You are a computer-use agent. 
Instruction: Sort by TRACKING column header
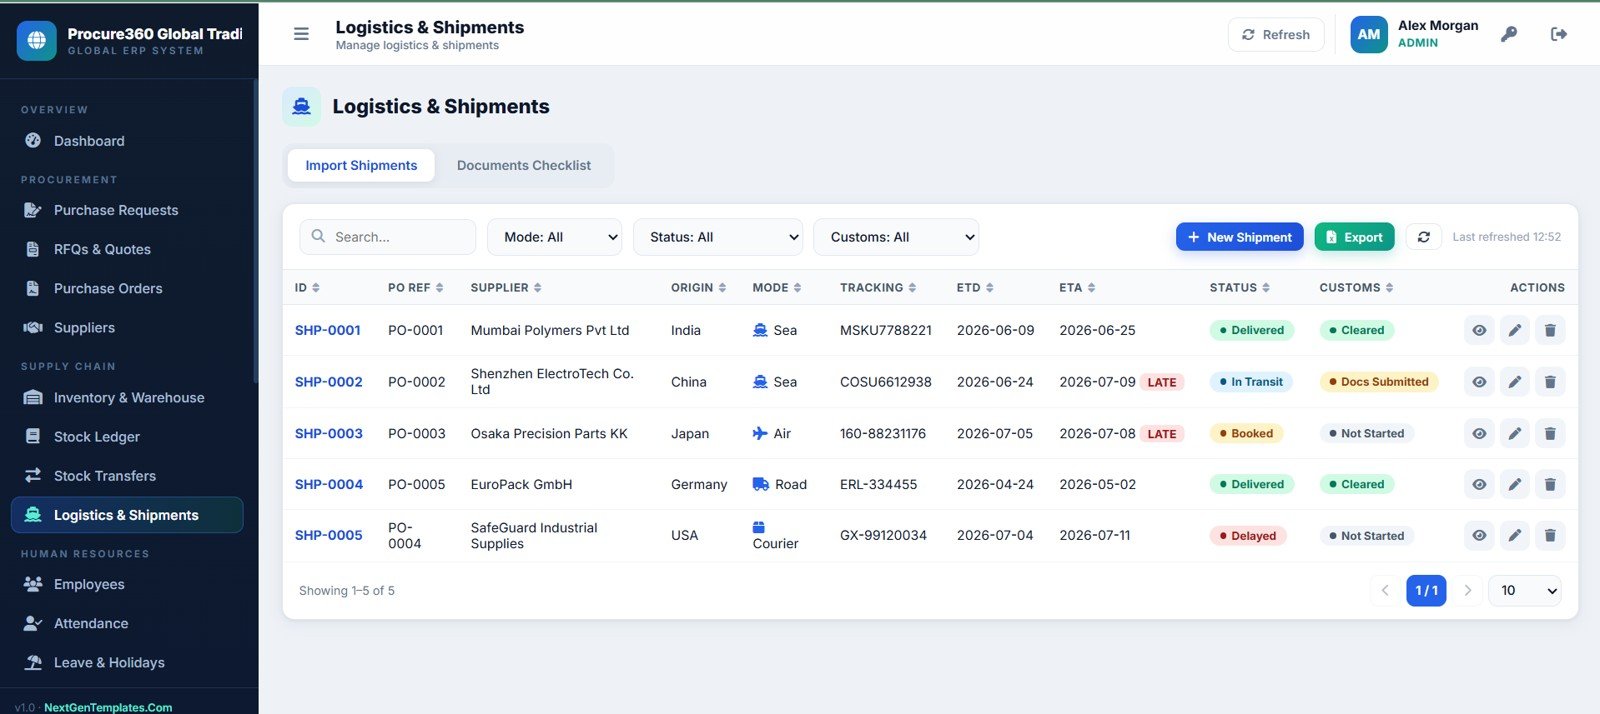coord(878,287)
